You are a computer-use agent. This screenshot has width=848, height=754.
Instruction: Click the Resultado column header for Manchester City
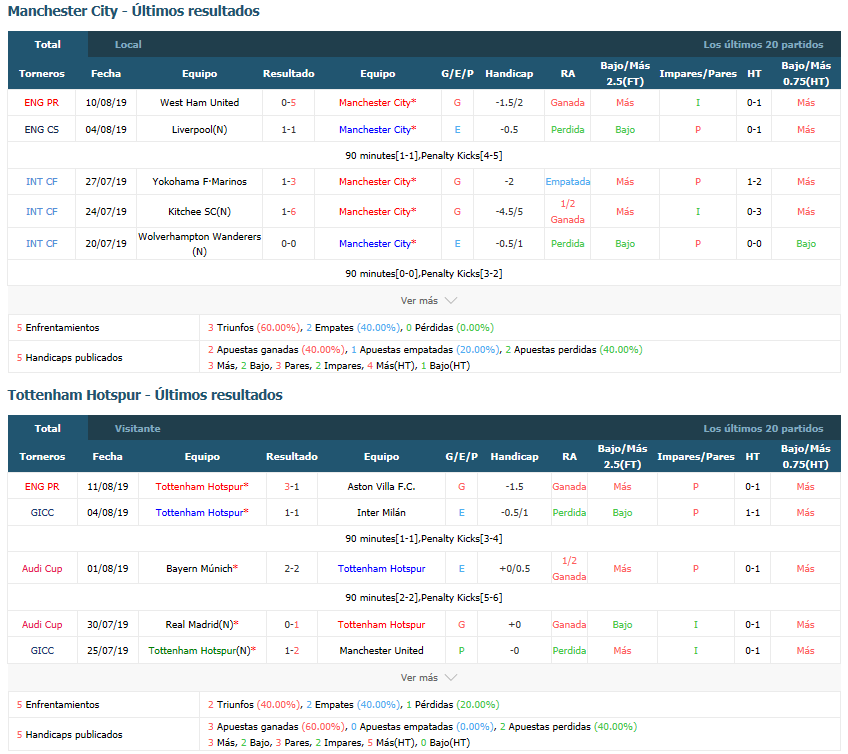coord(289,74)
